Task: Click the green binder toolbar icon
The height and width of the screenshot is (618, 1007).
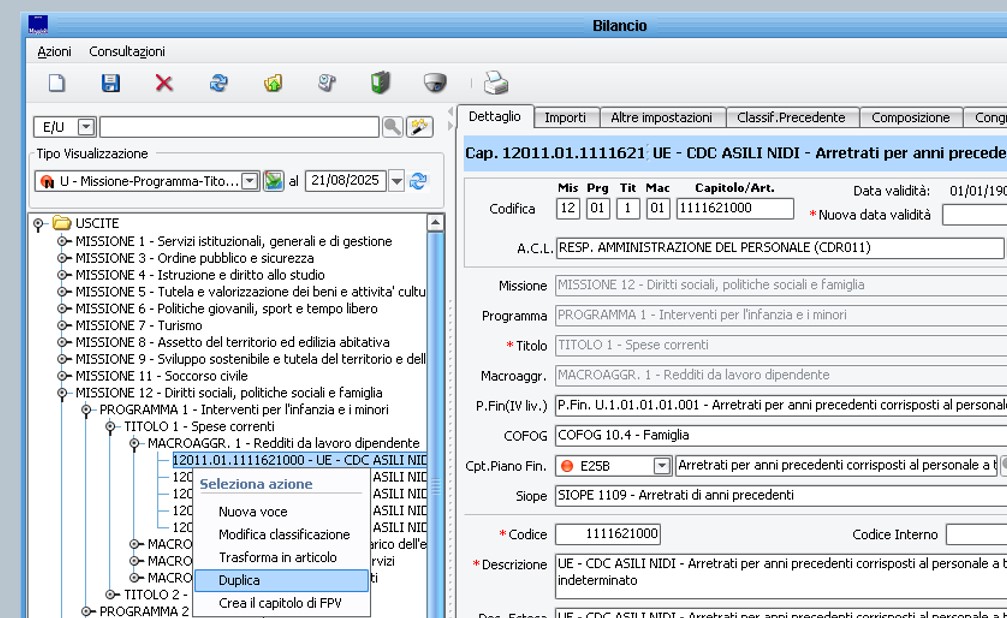Action: tap(380, 84)
